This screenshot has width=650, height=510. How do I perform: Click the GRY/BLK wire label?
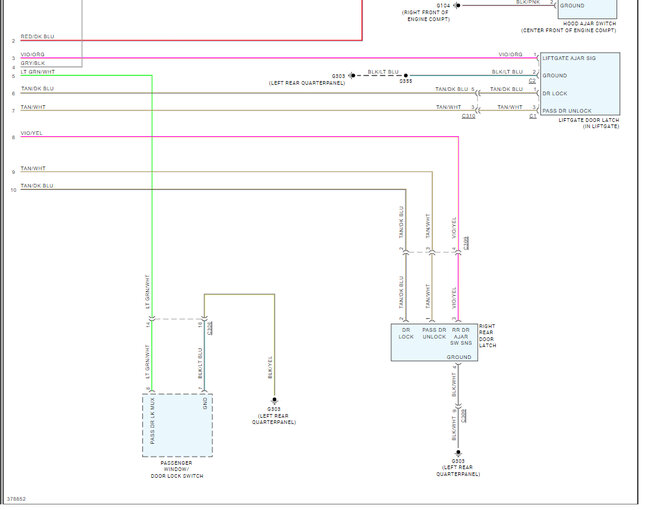[x=33, y=63]
